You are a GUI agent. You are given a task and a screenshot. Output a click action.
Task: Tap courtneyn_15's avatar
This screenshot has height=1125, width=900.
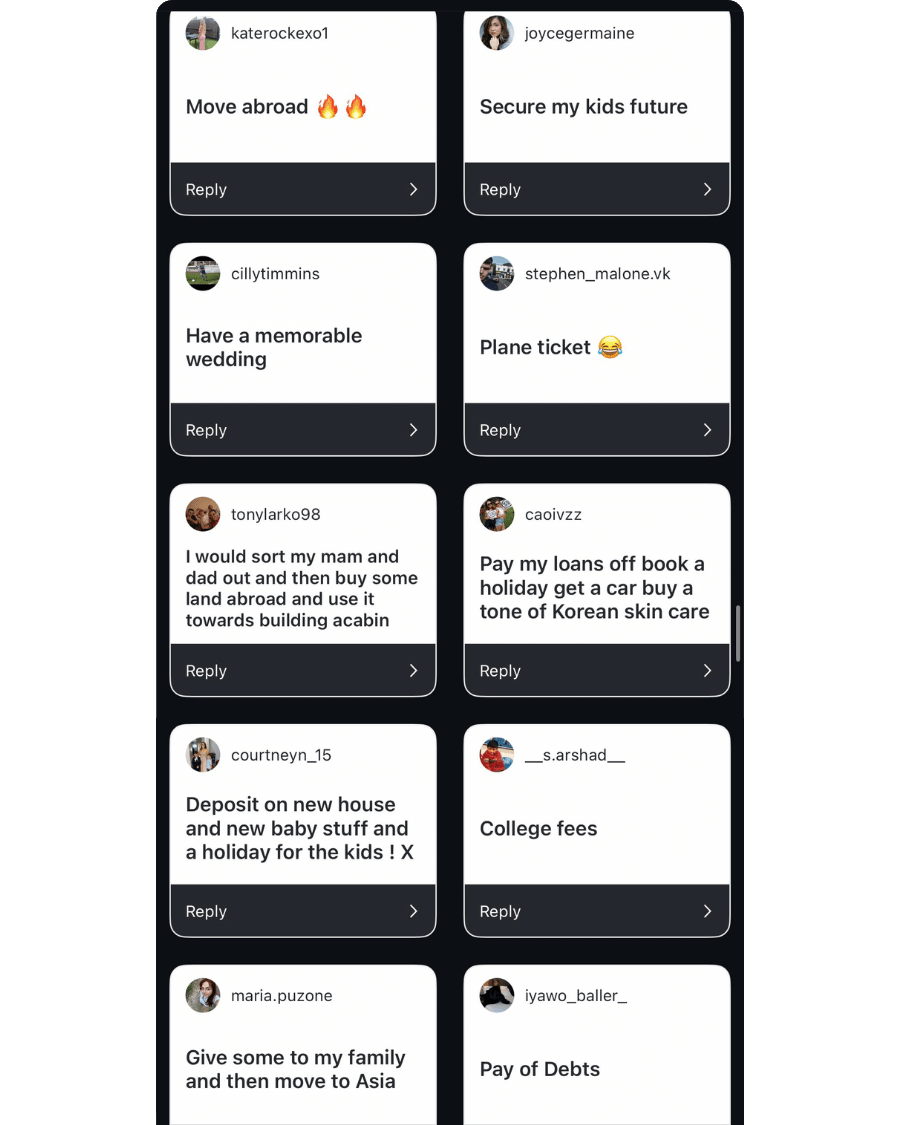pos(203,755)
